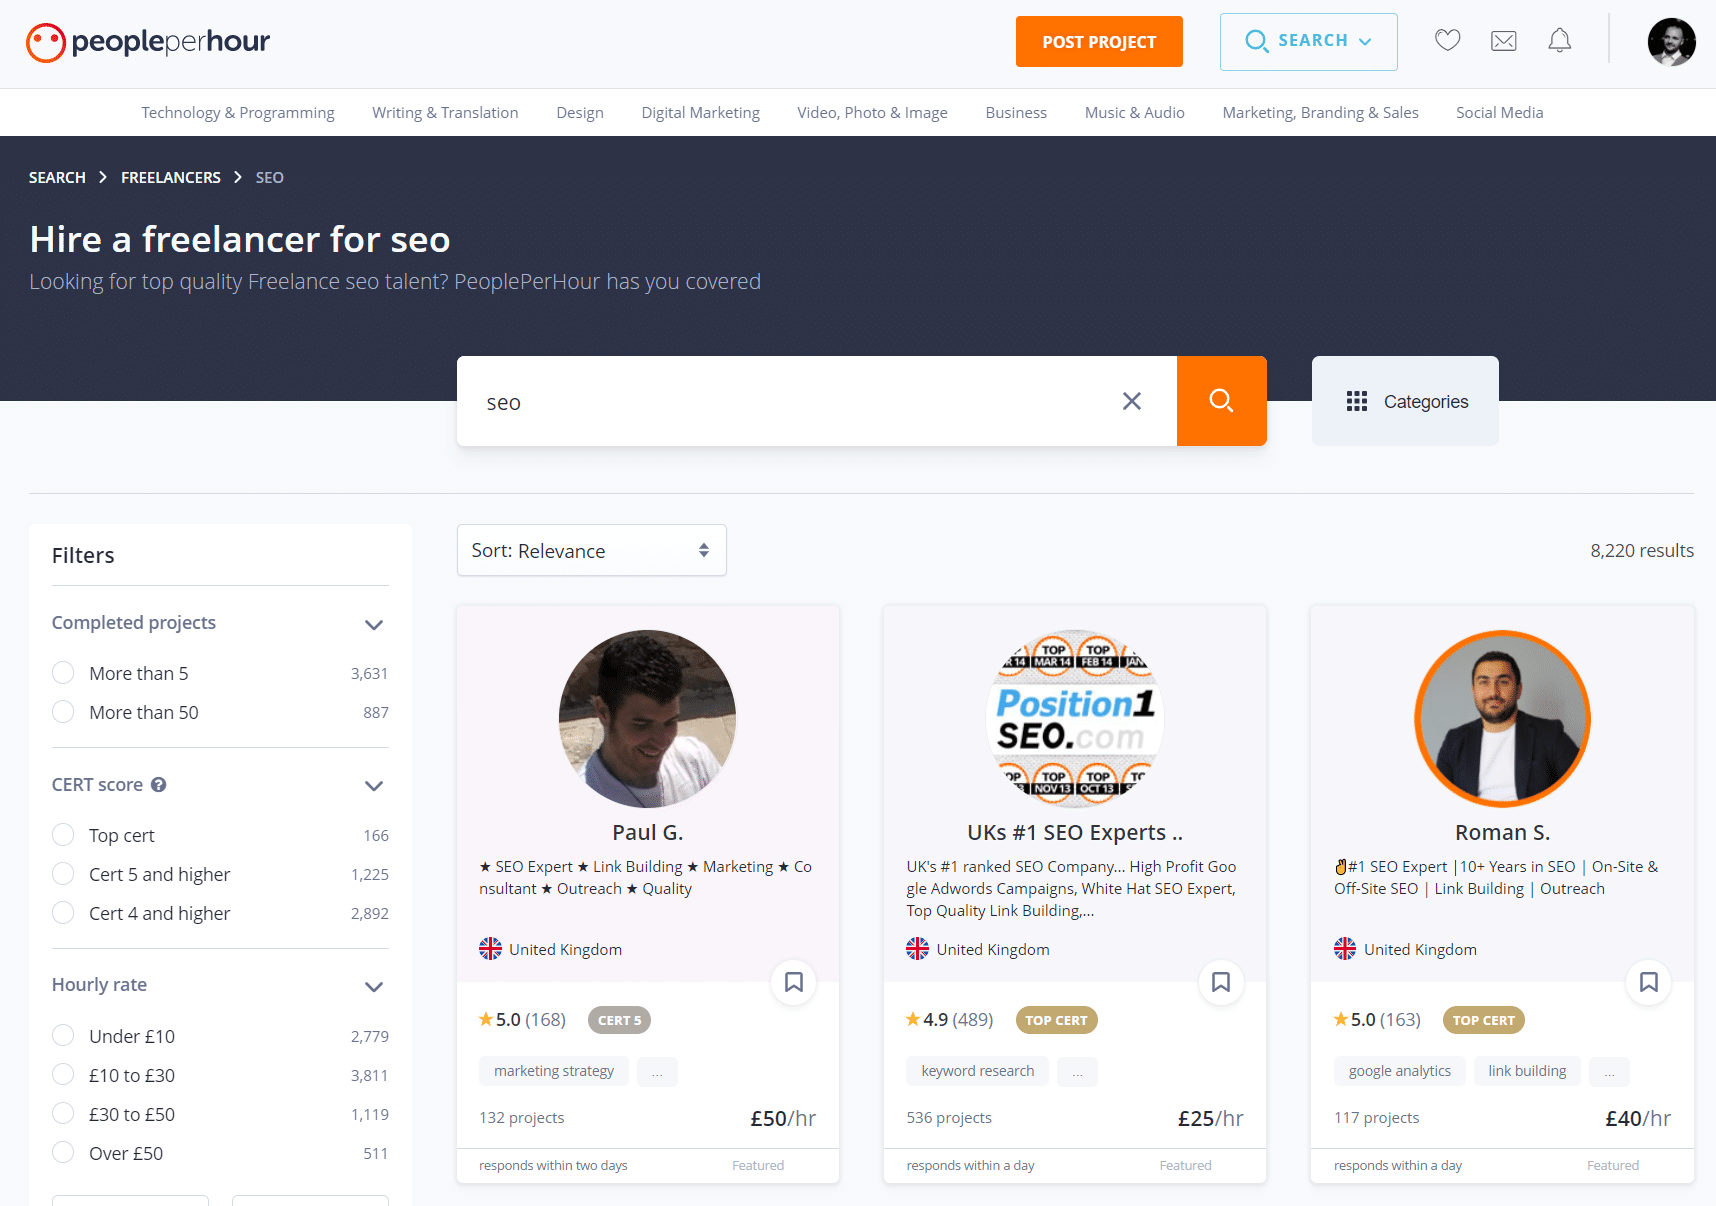Open Writing & Translation category

445,113
